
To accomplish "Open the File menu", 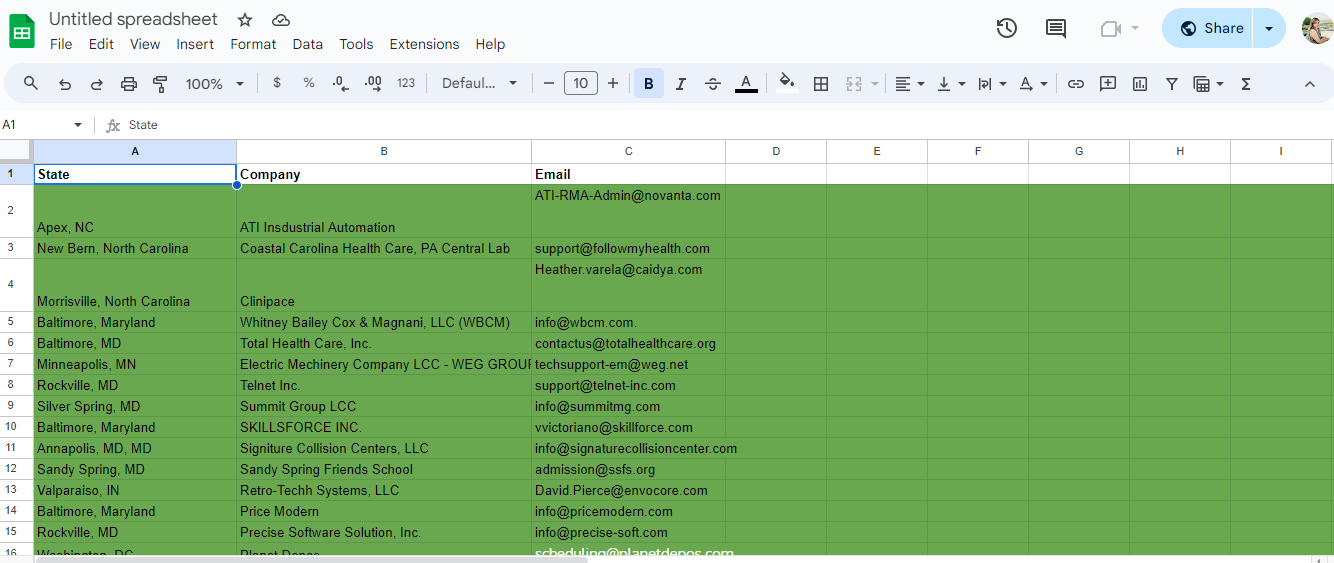I will pyautogui.click(x=61, y=44).
